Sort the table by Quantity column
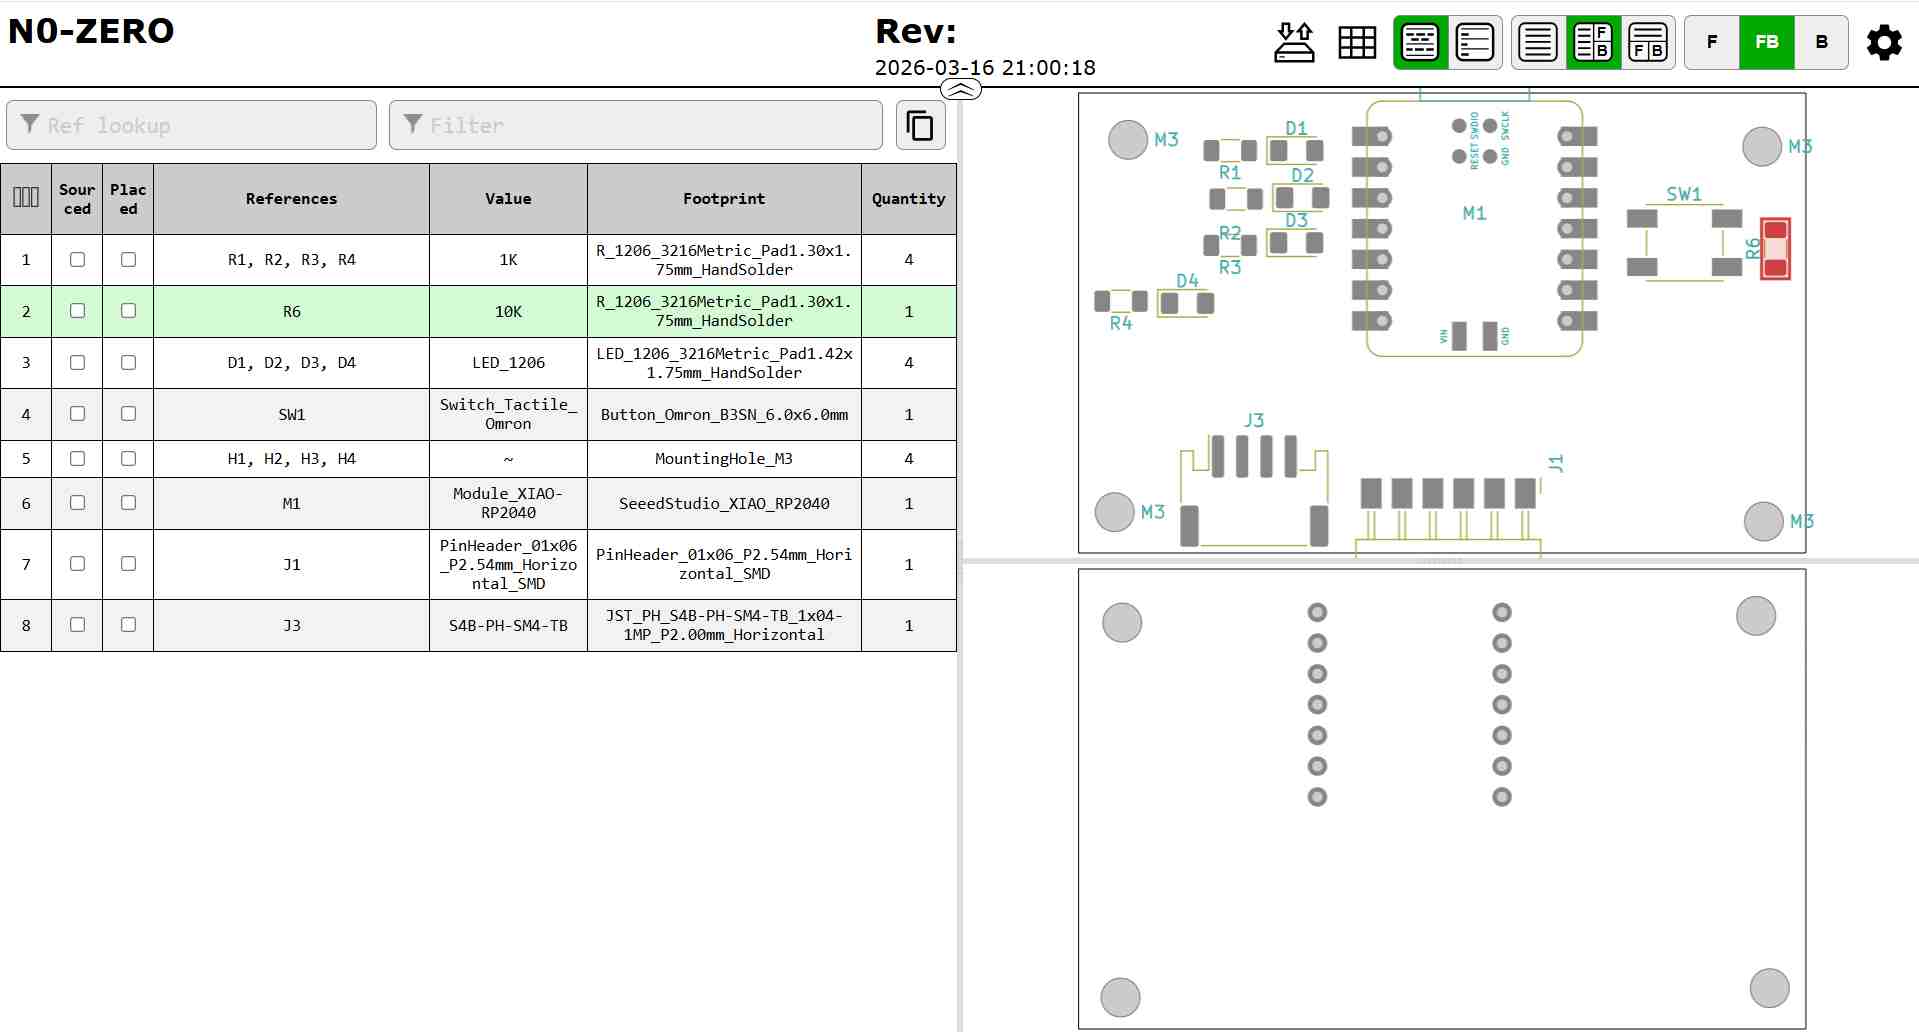Viewport: 1919px width, 1032px height. pos(908,198)
